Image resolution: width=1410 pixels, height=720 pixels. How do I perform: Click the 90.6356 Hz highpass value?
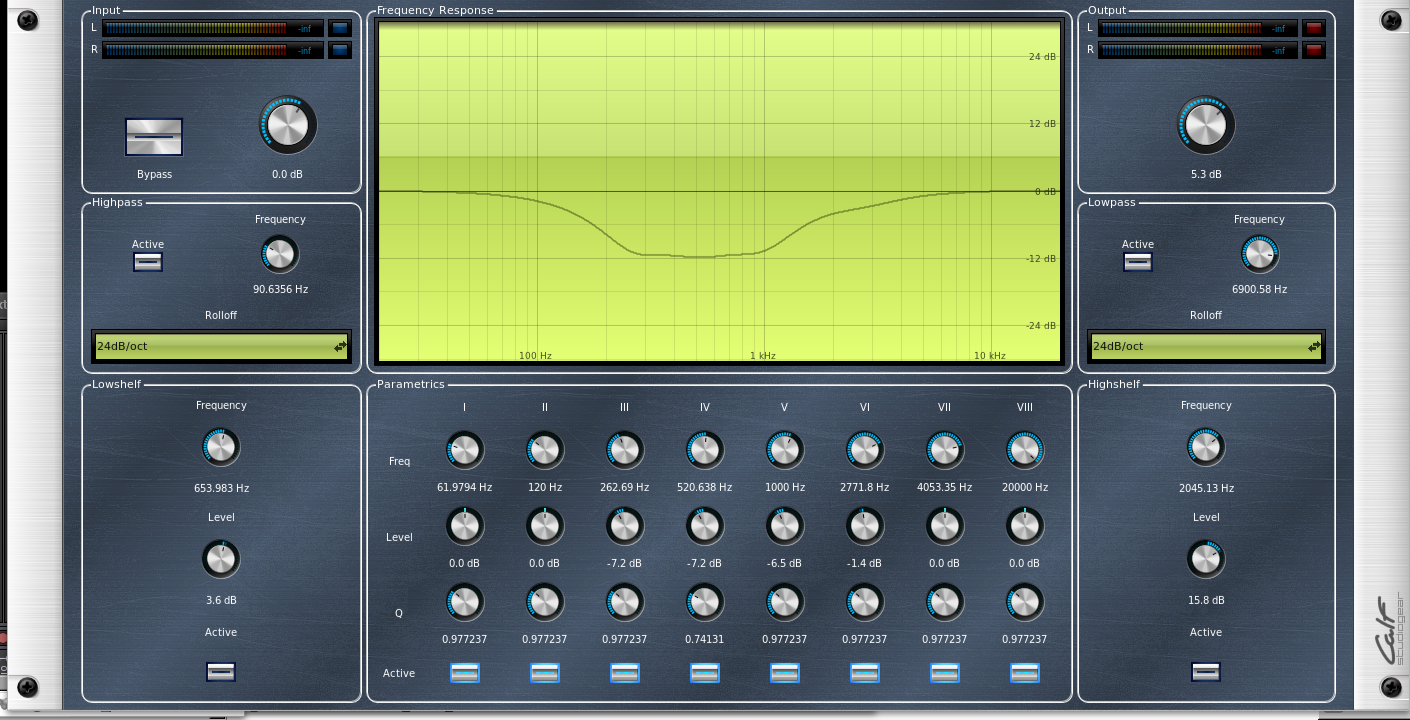point(280,290)
